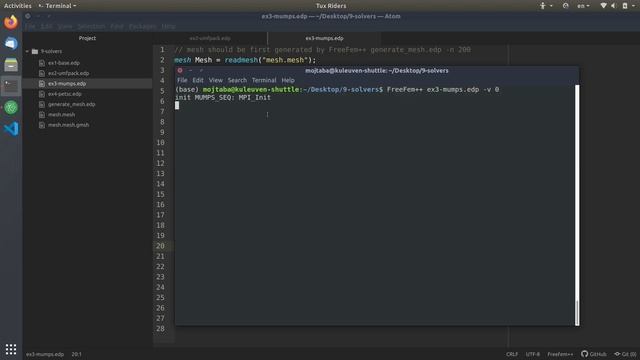The width and height of the screenshot is (640, 360).
Task: Collapse the 9-solvers project folder
Action: [x=27, y=51]
